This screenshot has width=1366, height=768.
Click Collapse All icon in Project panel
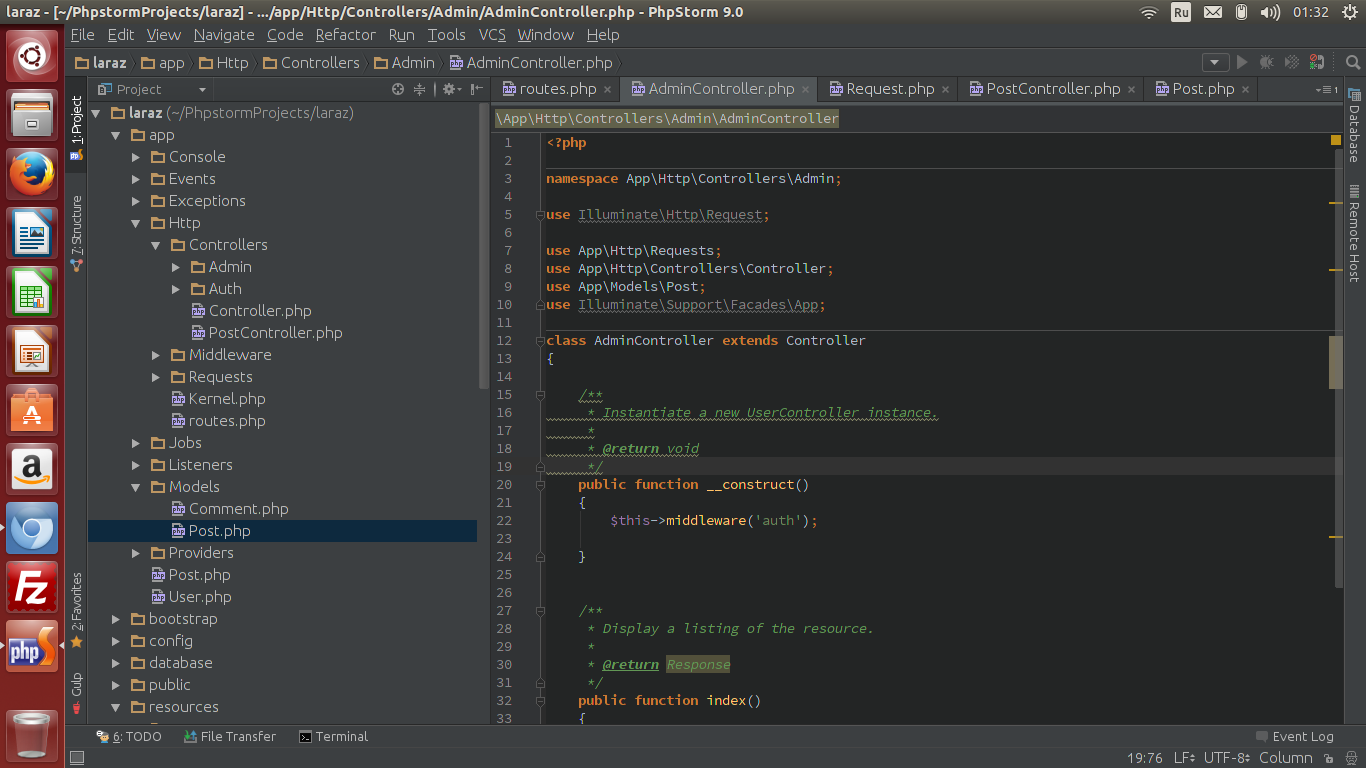[x=420, y=89]
